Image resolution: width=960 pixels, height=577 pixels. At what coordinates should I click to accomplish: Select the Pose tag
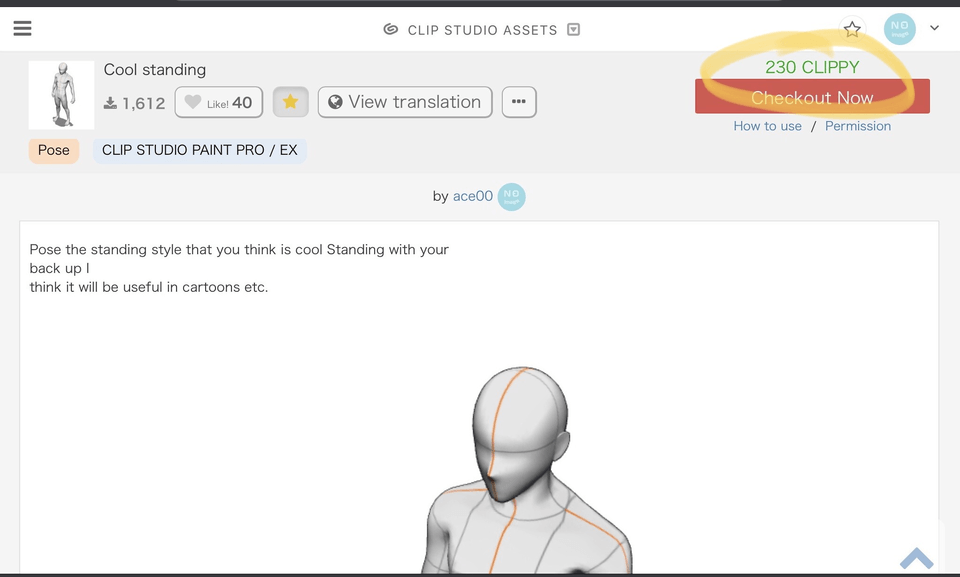[x=54, y=151]
